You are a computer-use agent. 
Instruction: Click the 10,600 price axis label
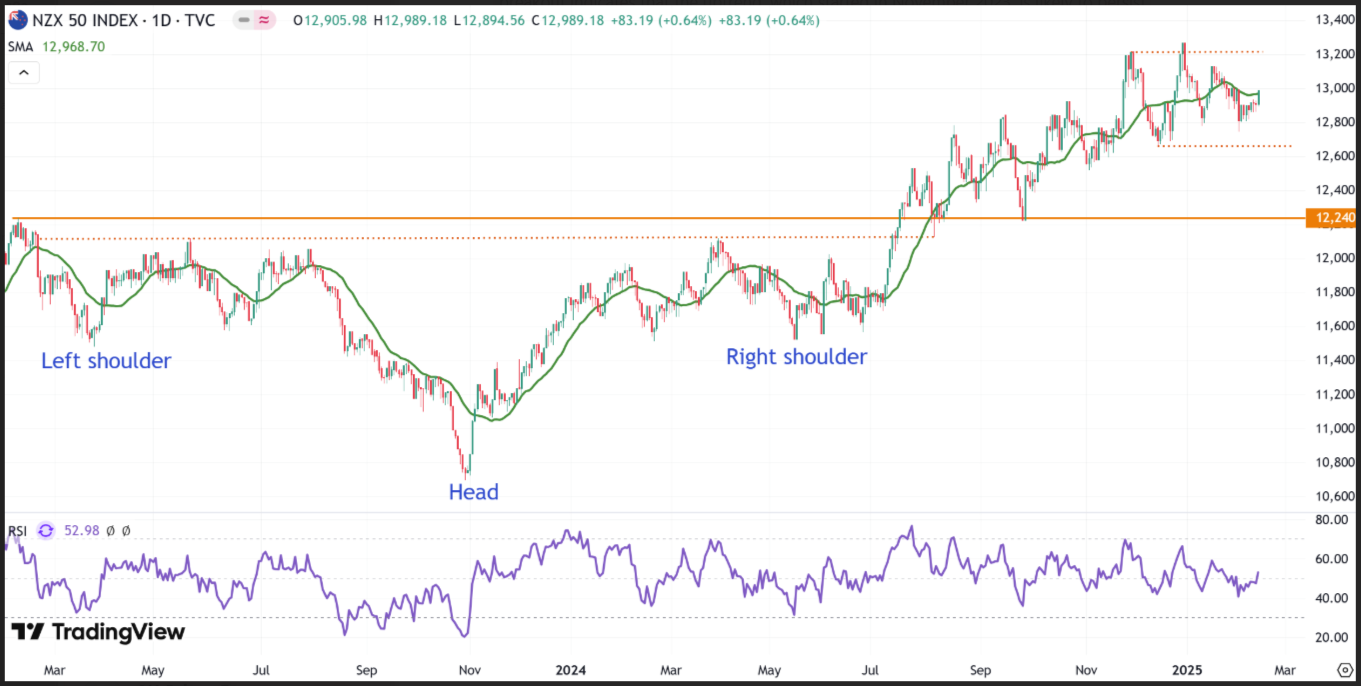(x=1333, y=496)
